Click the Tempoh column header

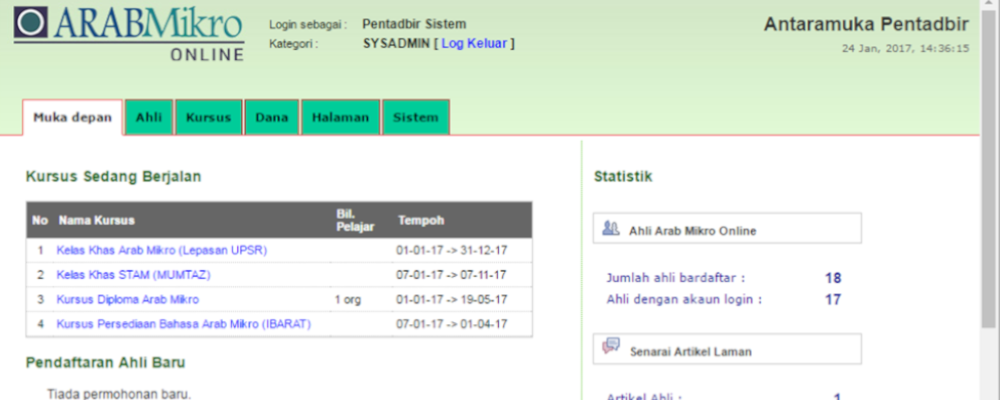[420, 220]
